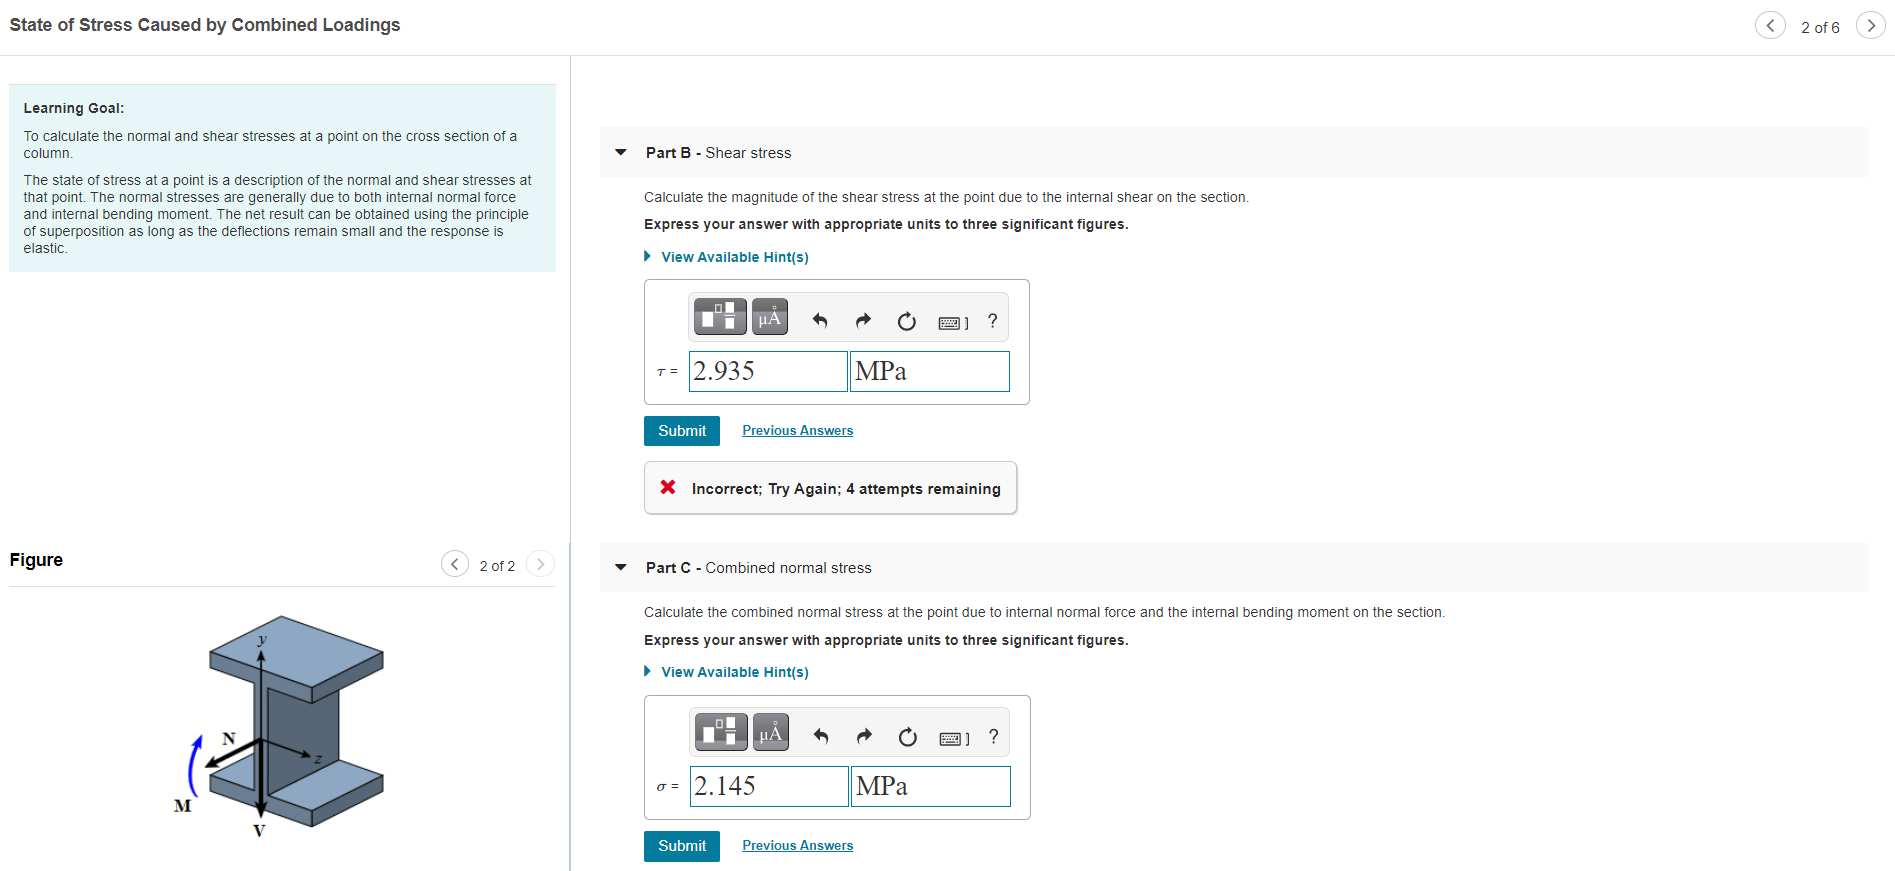
Task: Submit the Part B shear stress answer
Action: pyautogui.click(x=682, y=431)
